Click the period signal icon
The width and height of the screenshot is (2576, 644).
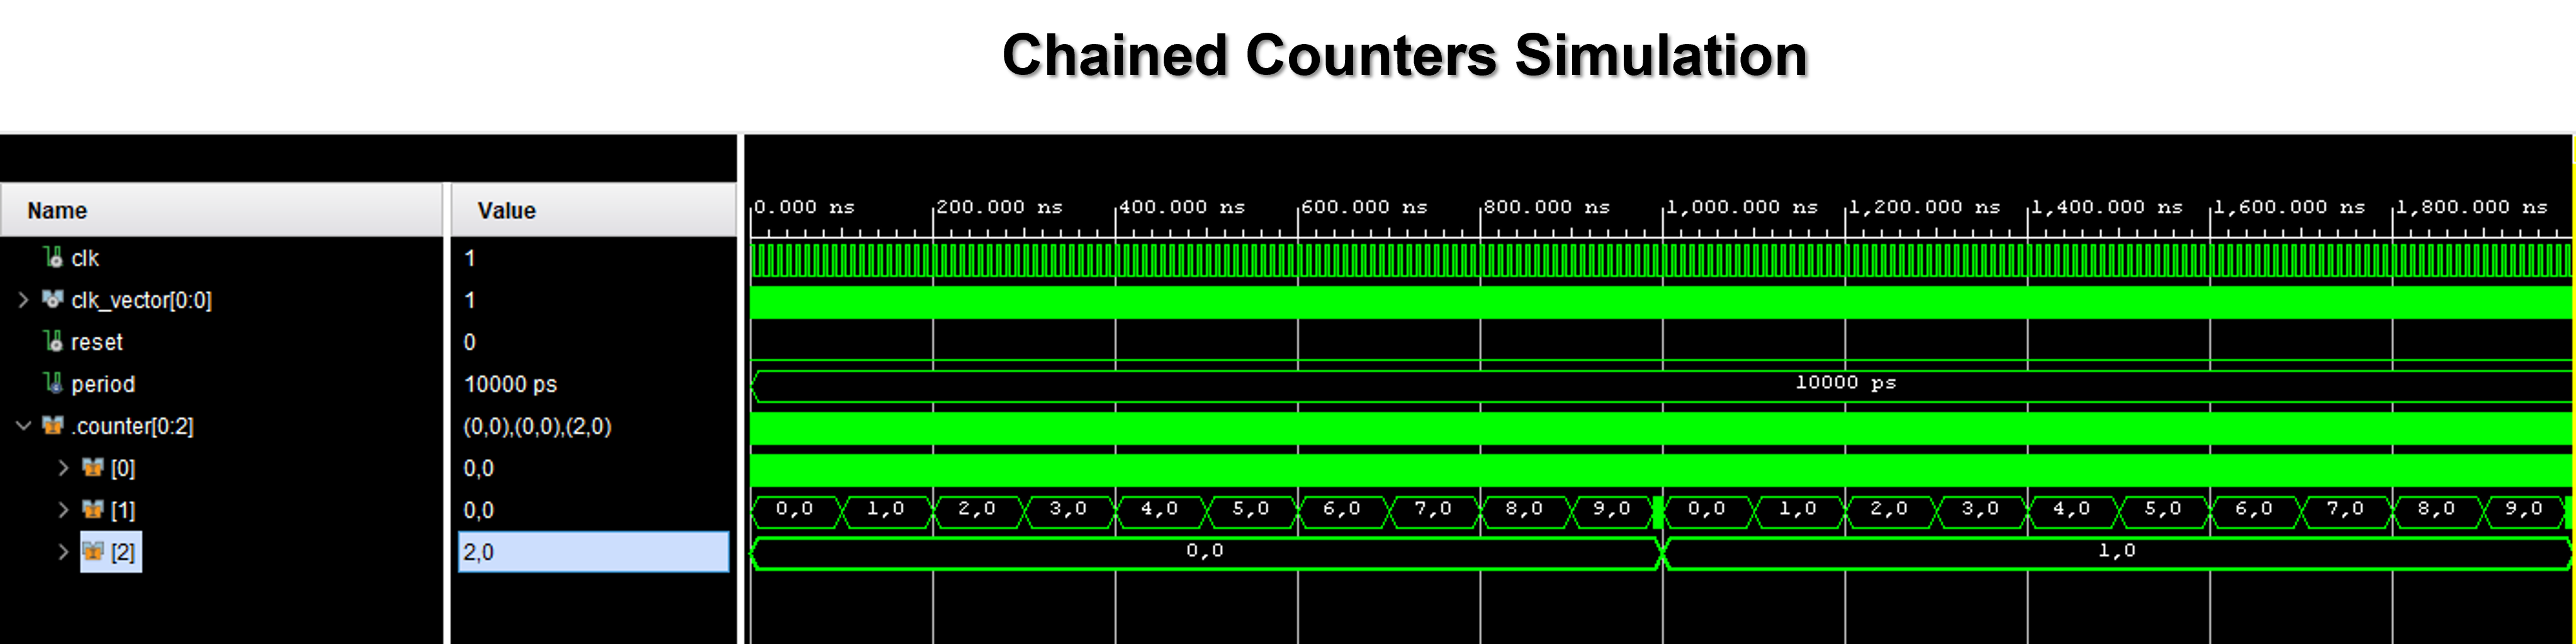(x=54, y=384)
